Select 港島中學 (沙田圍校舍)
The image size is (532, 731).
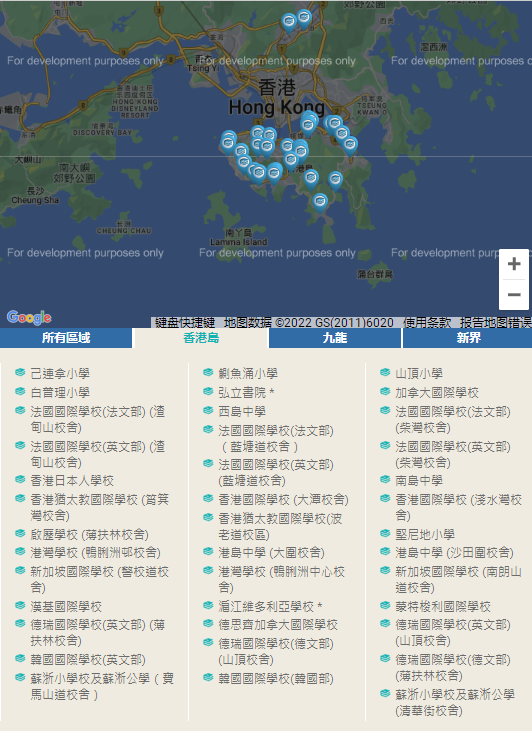455,553
